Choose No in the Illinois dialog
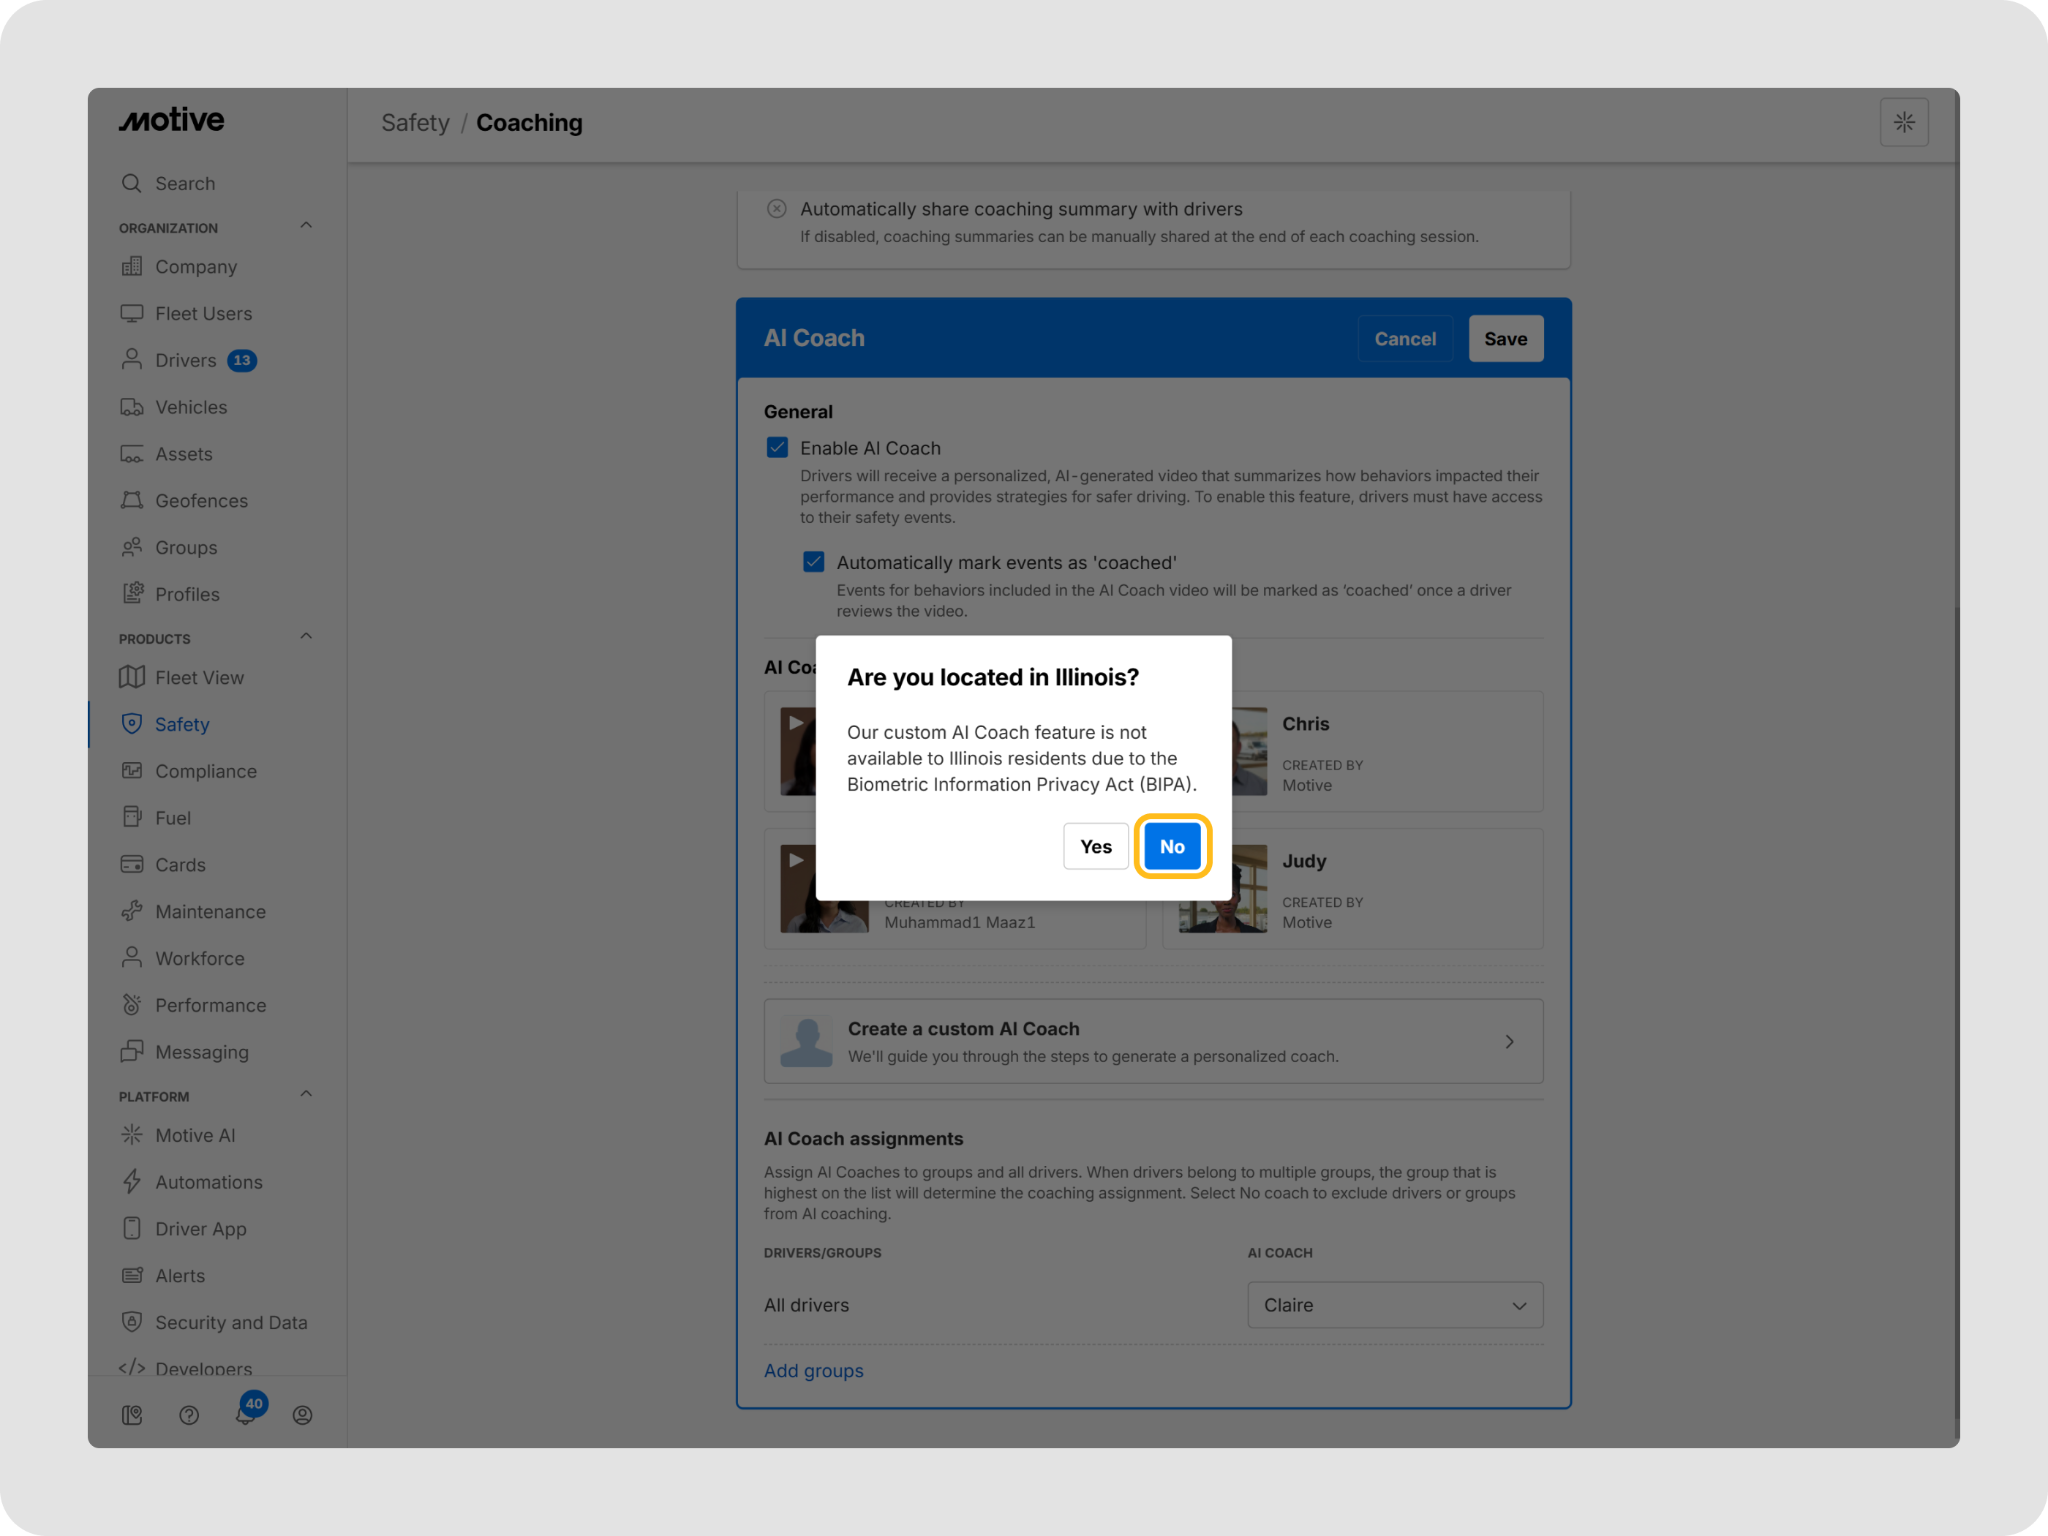The width and height of the screenshot is (2048, 1536). pyautogui.click(x=1172, y=846)
